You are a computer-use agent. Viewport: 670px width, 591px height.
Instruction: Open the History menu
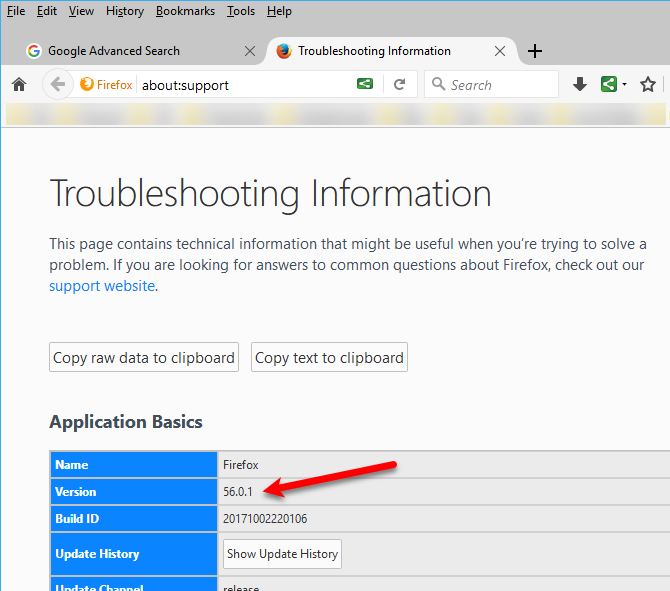pos(125,11)
